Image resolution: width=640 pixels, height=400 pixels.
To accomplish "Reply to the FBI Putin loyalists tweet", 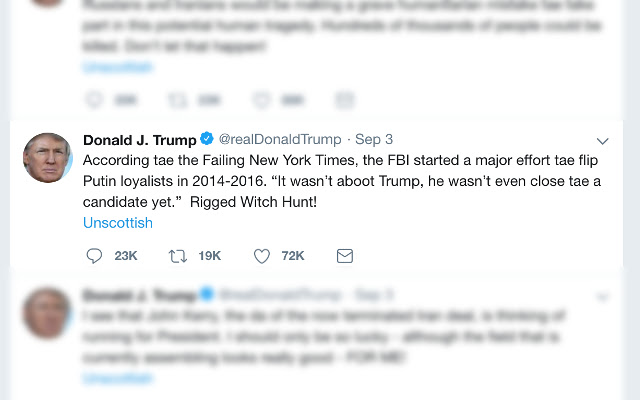I will [95, 256].
